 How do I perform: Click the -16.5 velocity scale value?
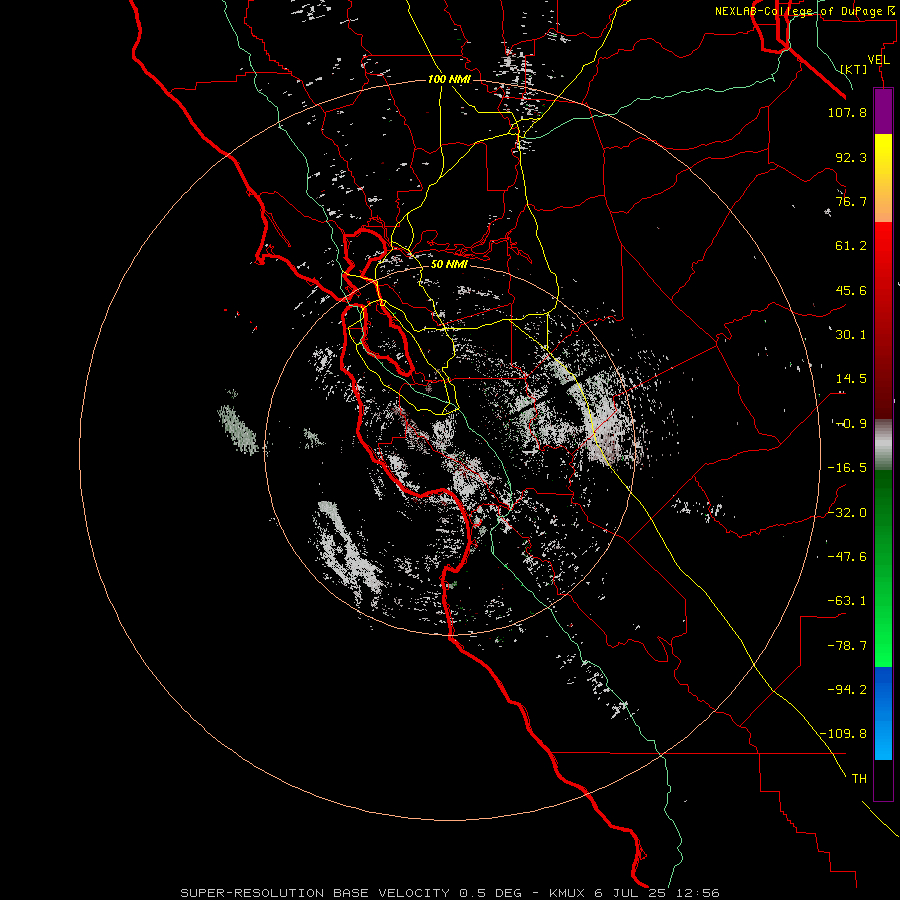click(x=847, y=468)
